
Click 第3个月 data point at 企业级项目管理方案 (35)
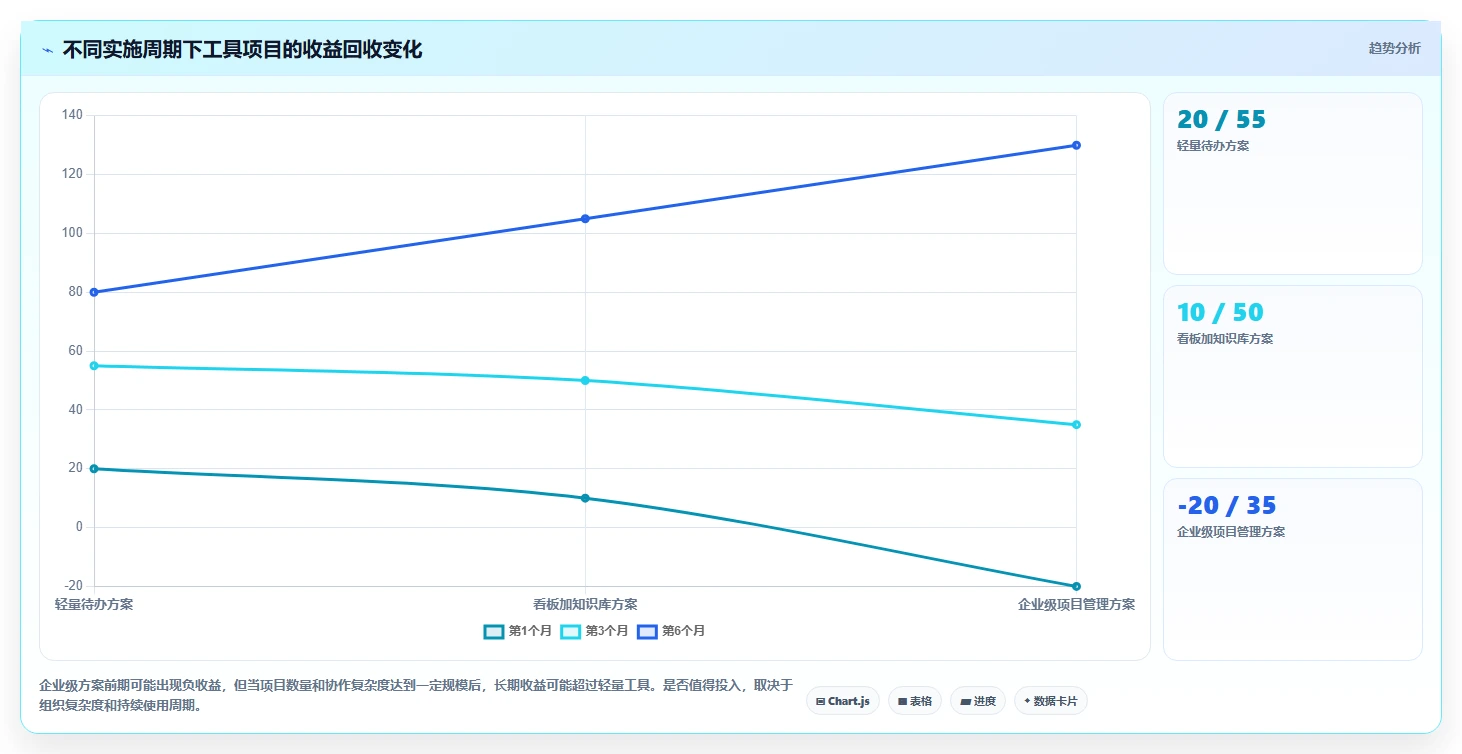[1076, 425]
